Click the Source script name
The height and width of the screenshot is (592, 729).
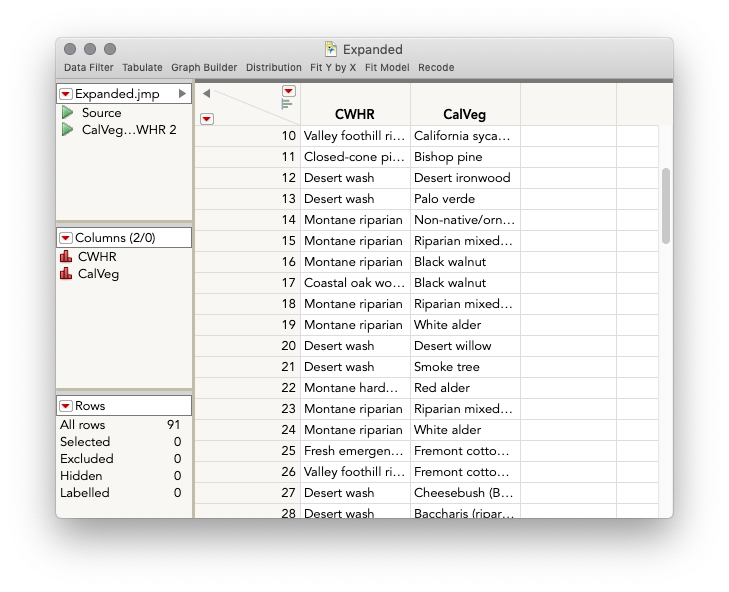101,113
